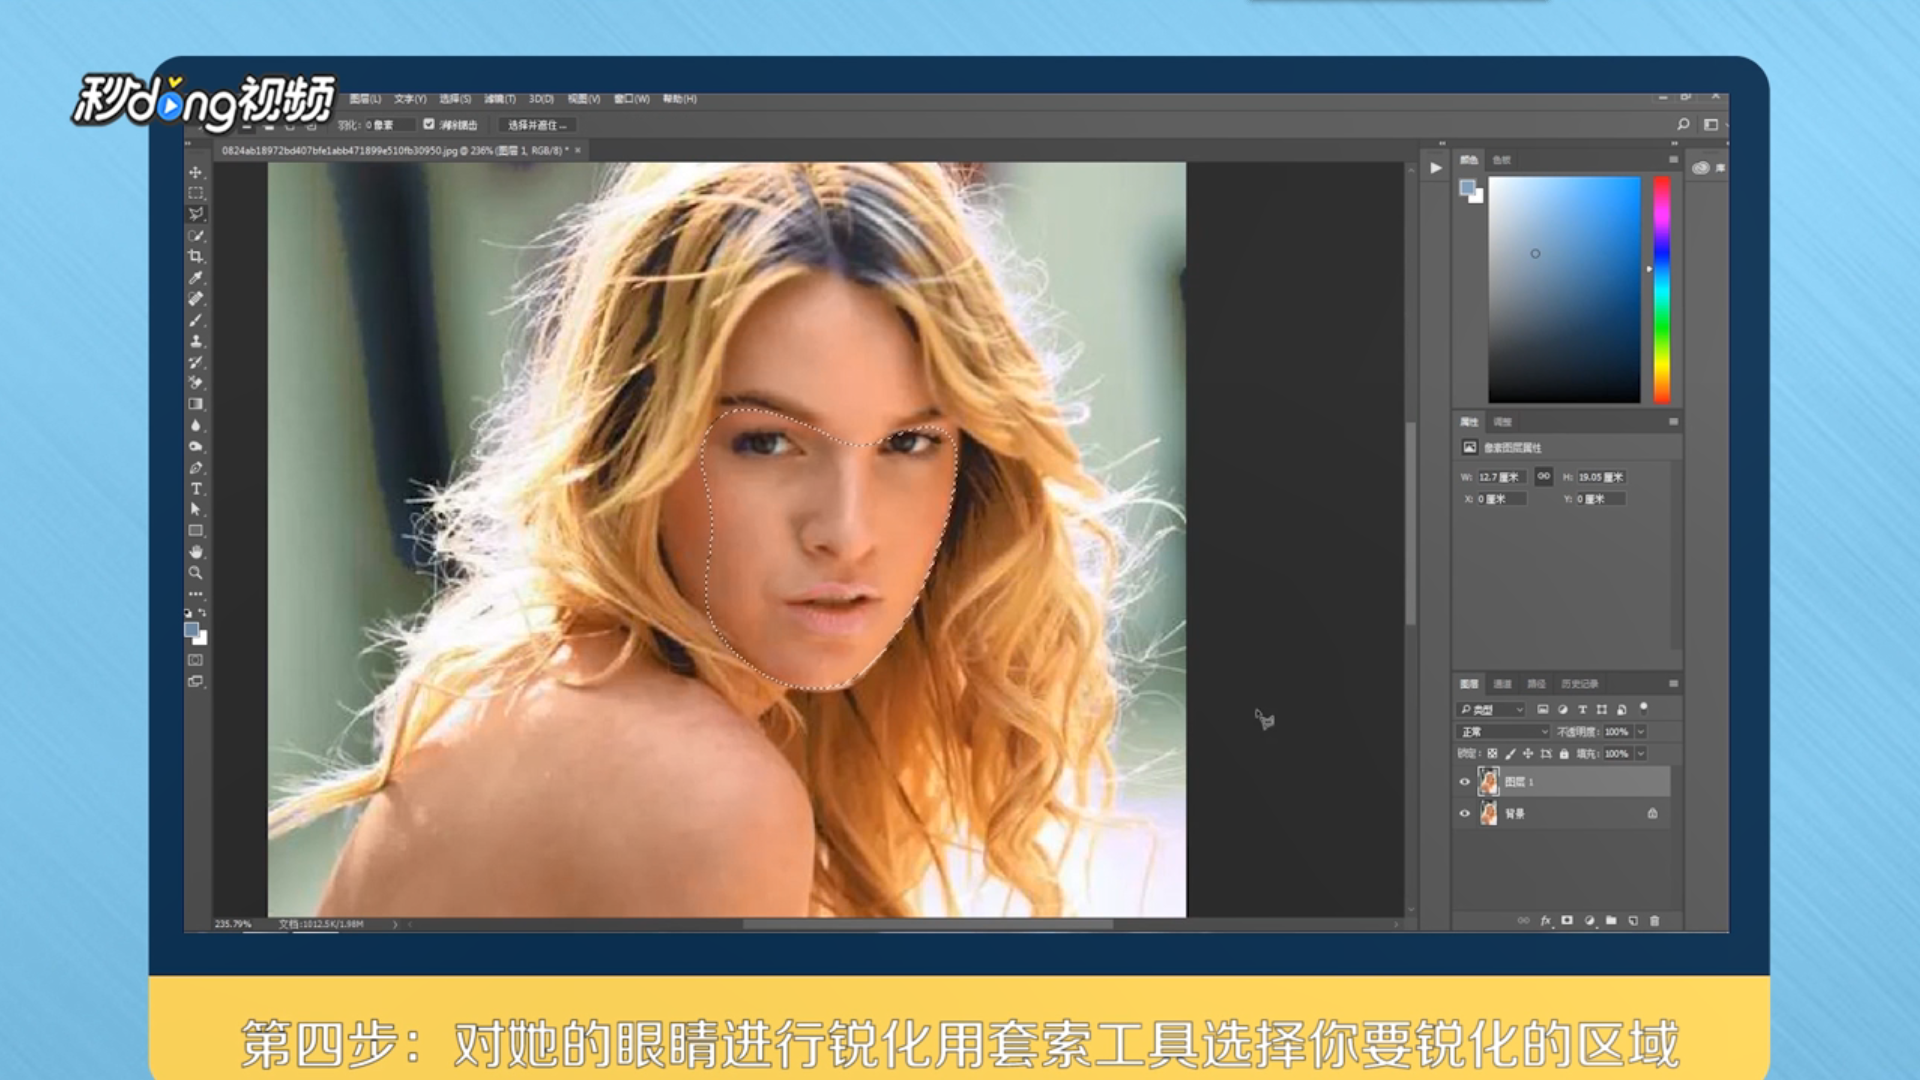Viewport: 1920px width, 1080px height.
Task: Switch to the 历史记录 history tab
Action: click(x=1579, y=684)
